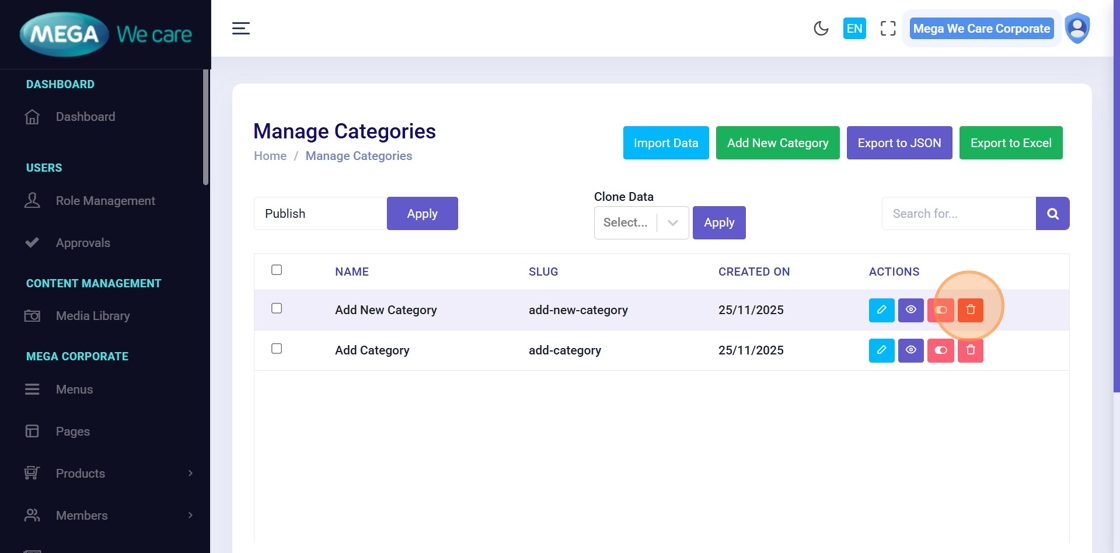Click the Import Data button
Image resolution: width=1120 pixels, height=553 pixels.
666,143
